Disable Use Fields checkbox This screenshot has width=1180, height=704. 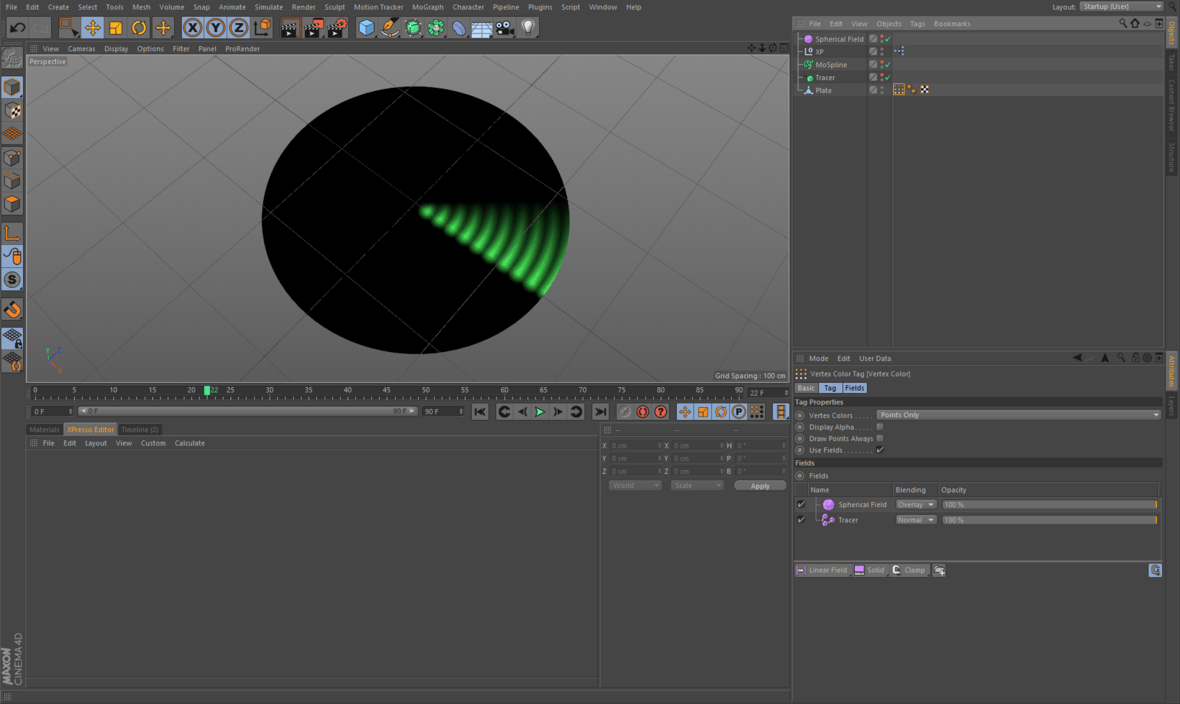pos(880,449)
